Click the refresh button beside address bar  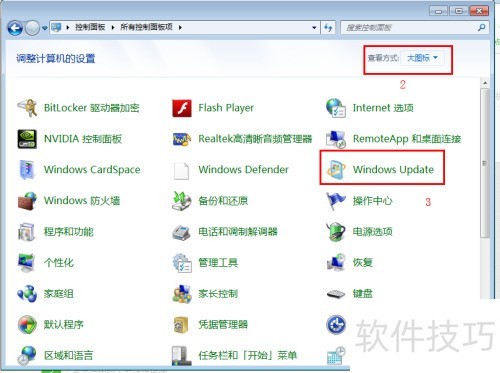tap(328, 28)
